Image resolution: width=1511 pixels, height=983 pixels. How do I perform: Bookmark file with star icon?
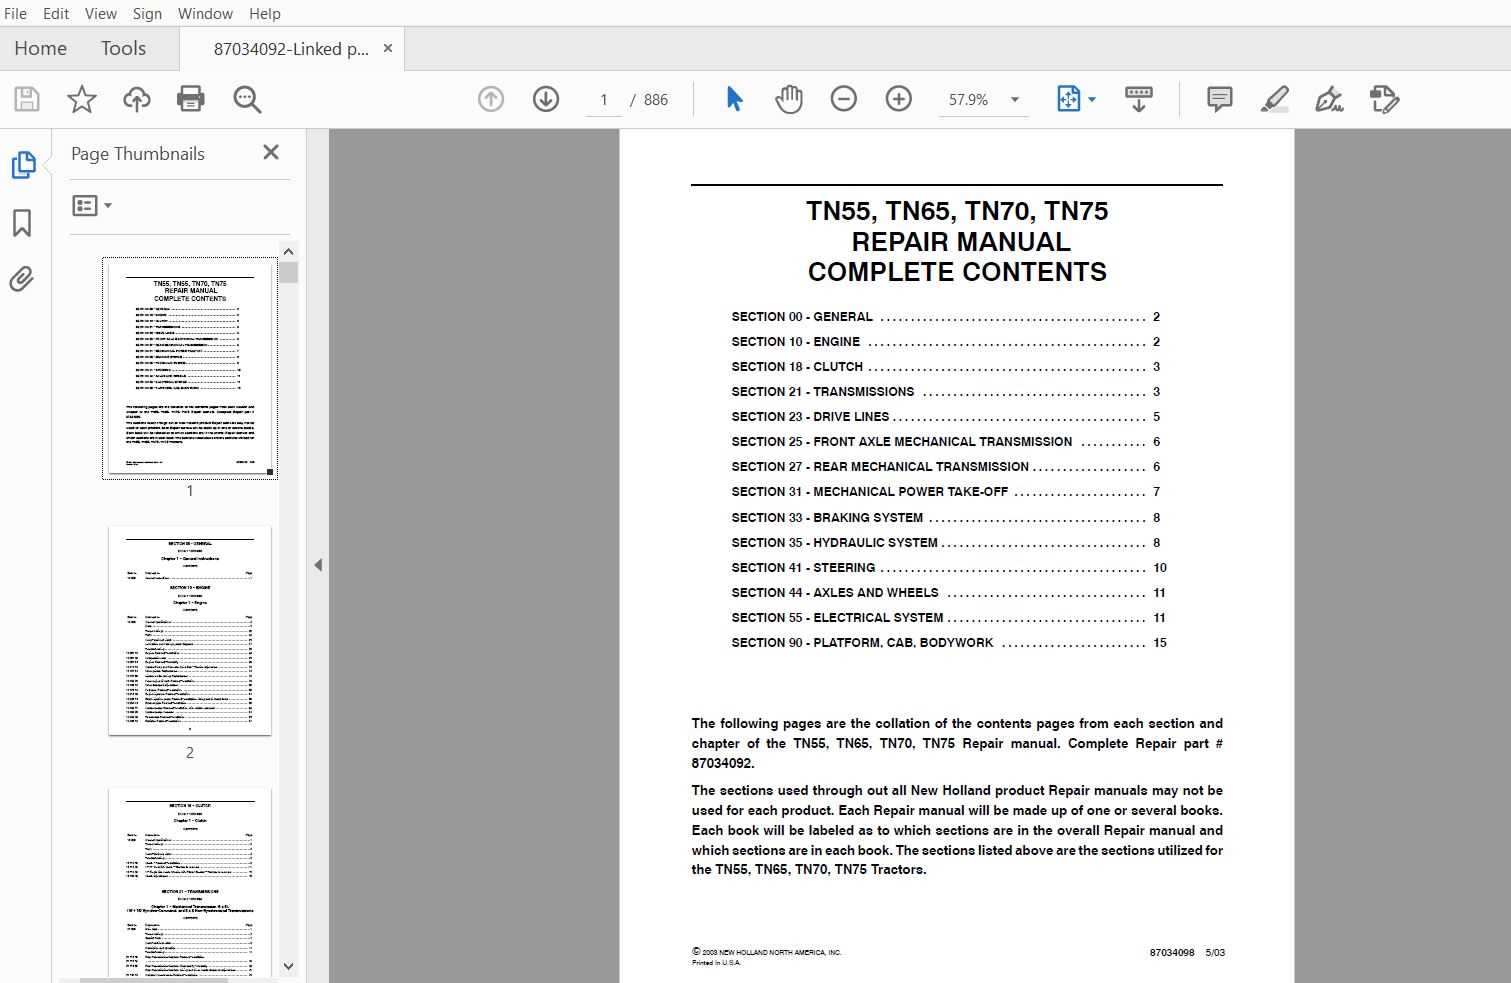click(82, 99)
